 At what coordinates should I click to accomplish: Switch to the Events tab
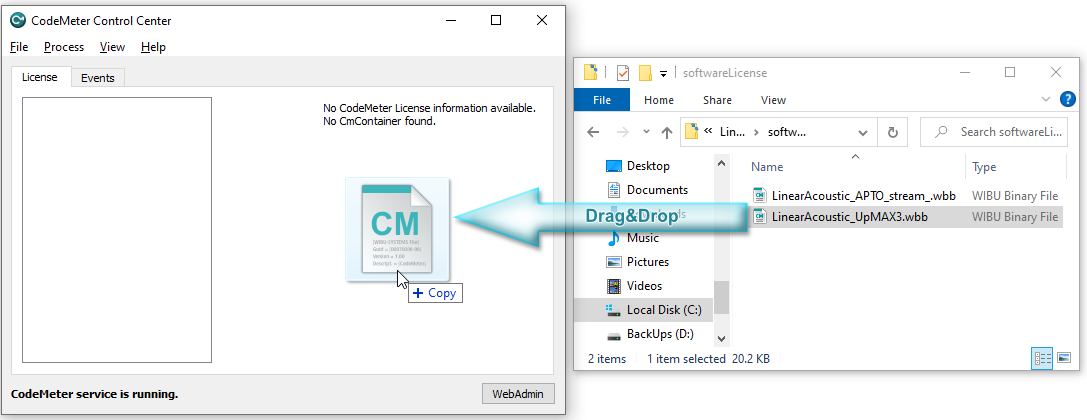(98, 78)
